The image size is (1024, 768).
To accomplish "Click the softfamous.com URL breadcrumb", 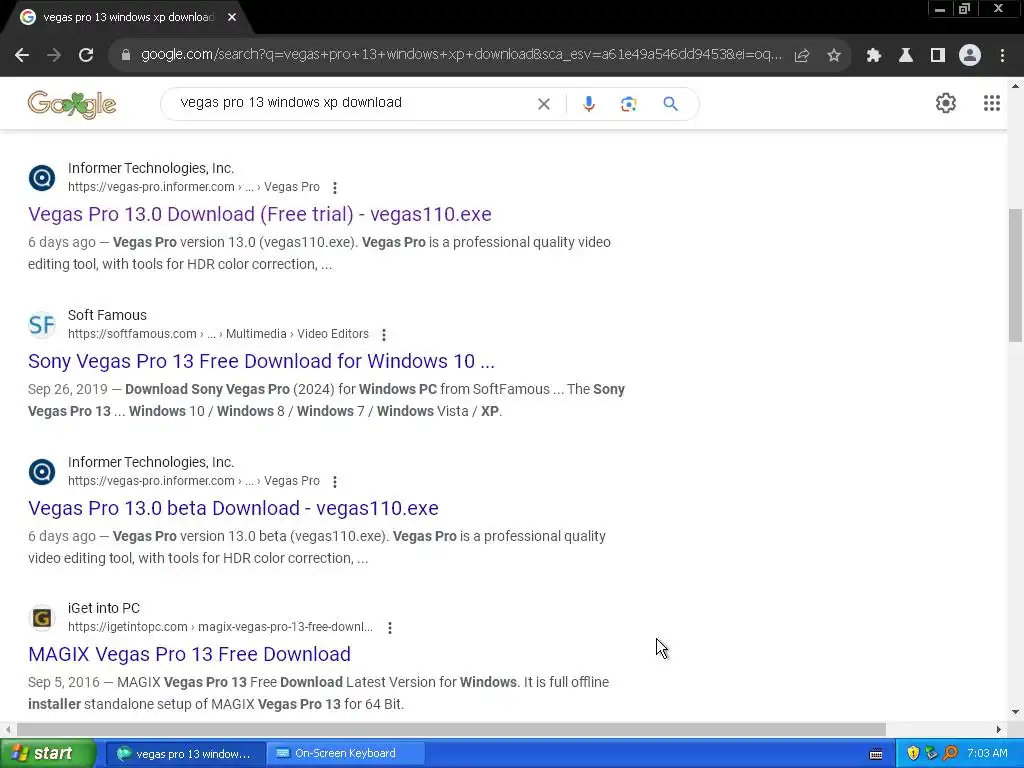I will tap(218, 334).
